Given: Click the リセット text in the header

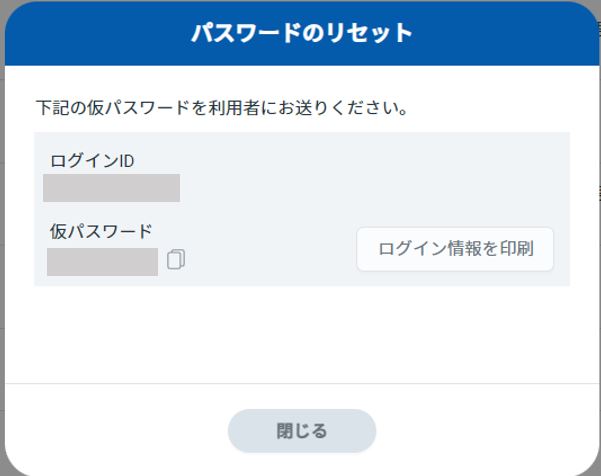Looking at the screenshot, I should tap(369, 33).
